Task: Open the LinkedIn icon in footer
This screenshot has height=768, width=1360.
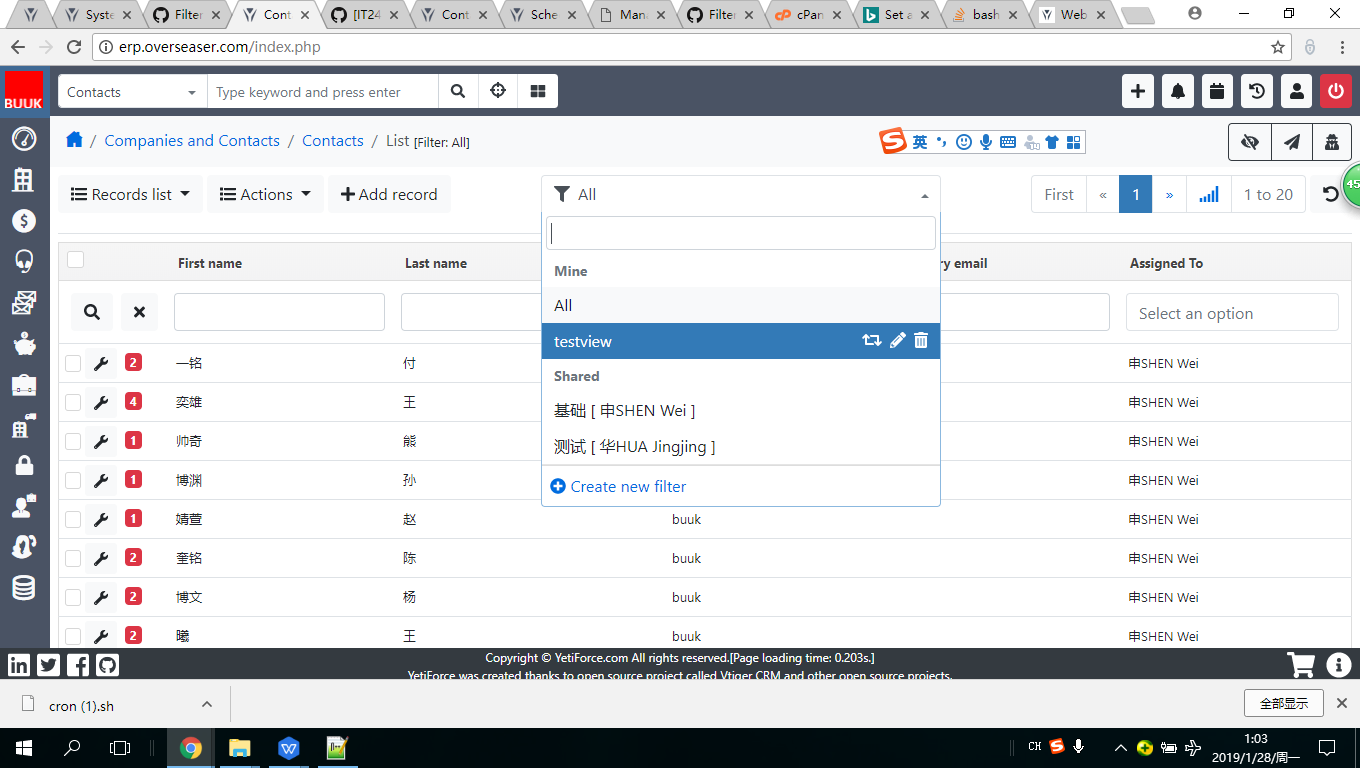Action: click(19, 665)
